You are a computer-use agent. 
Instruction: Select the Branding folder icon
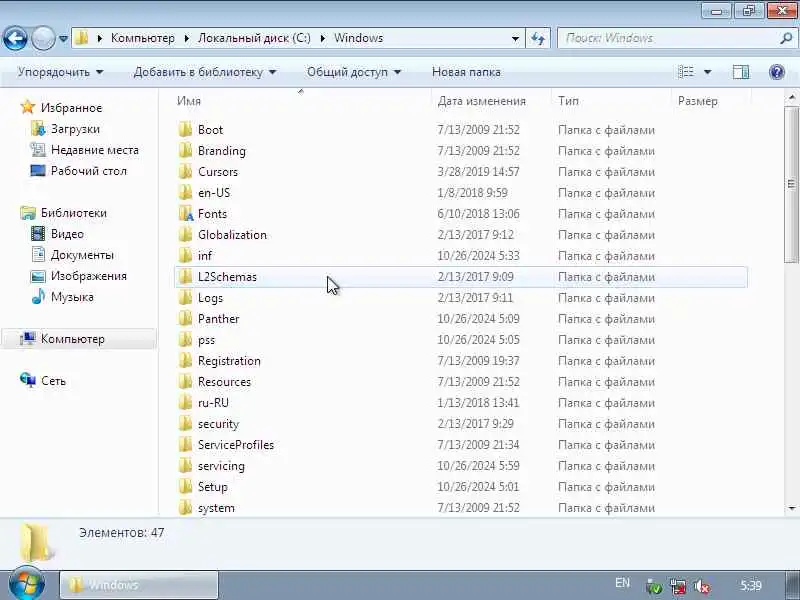click(185, 151)
